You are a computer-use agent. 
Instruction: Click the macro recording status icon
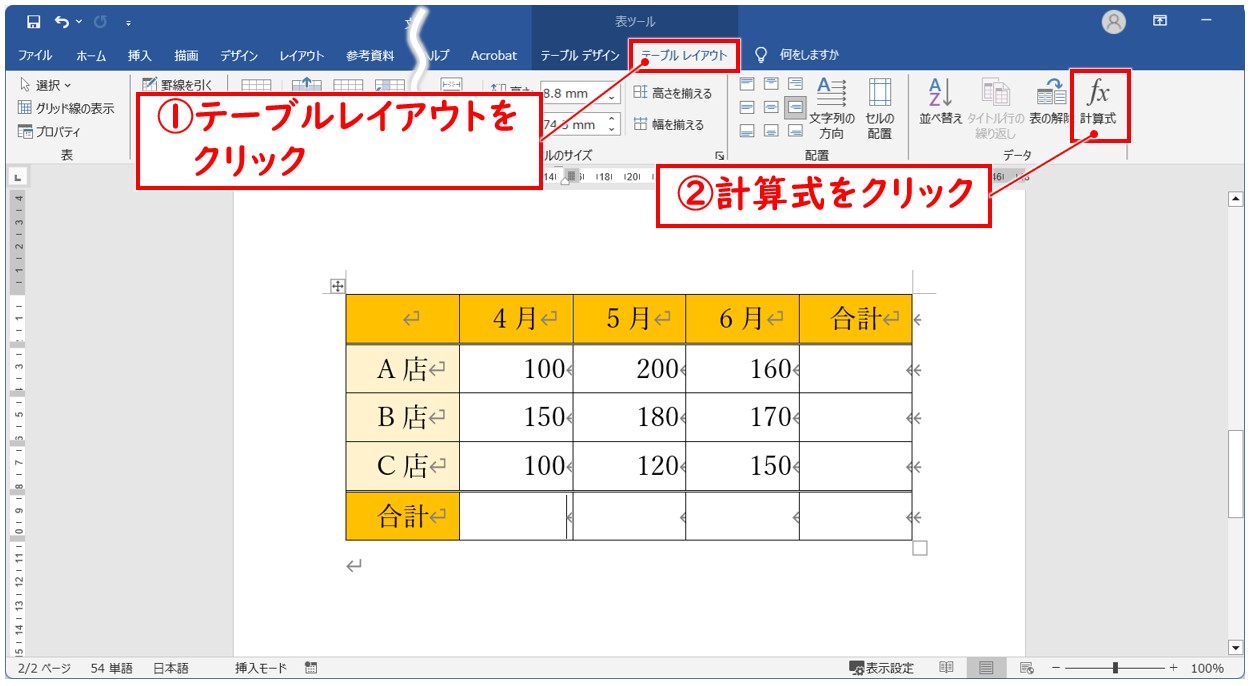click(x=311, y=668)
